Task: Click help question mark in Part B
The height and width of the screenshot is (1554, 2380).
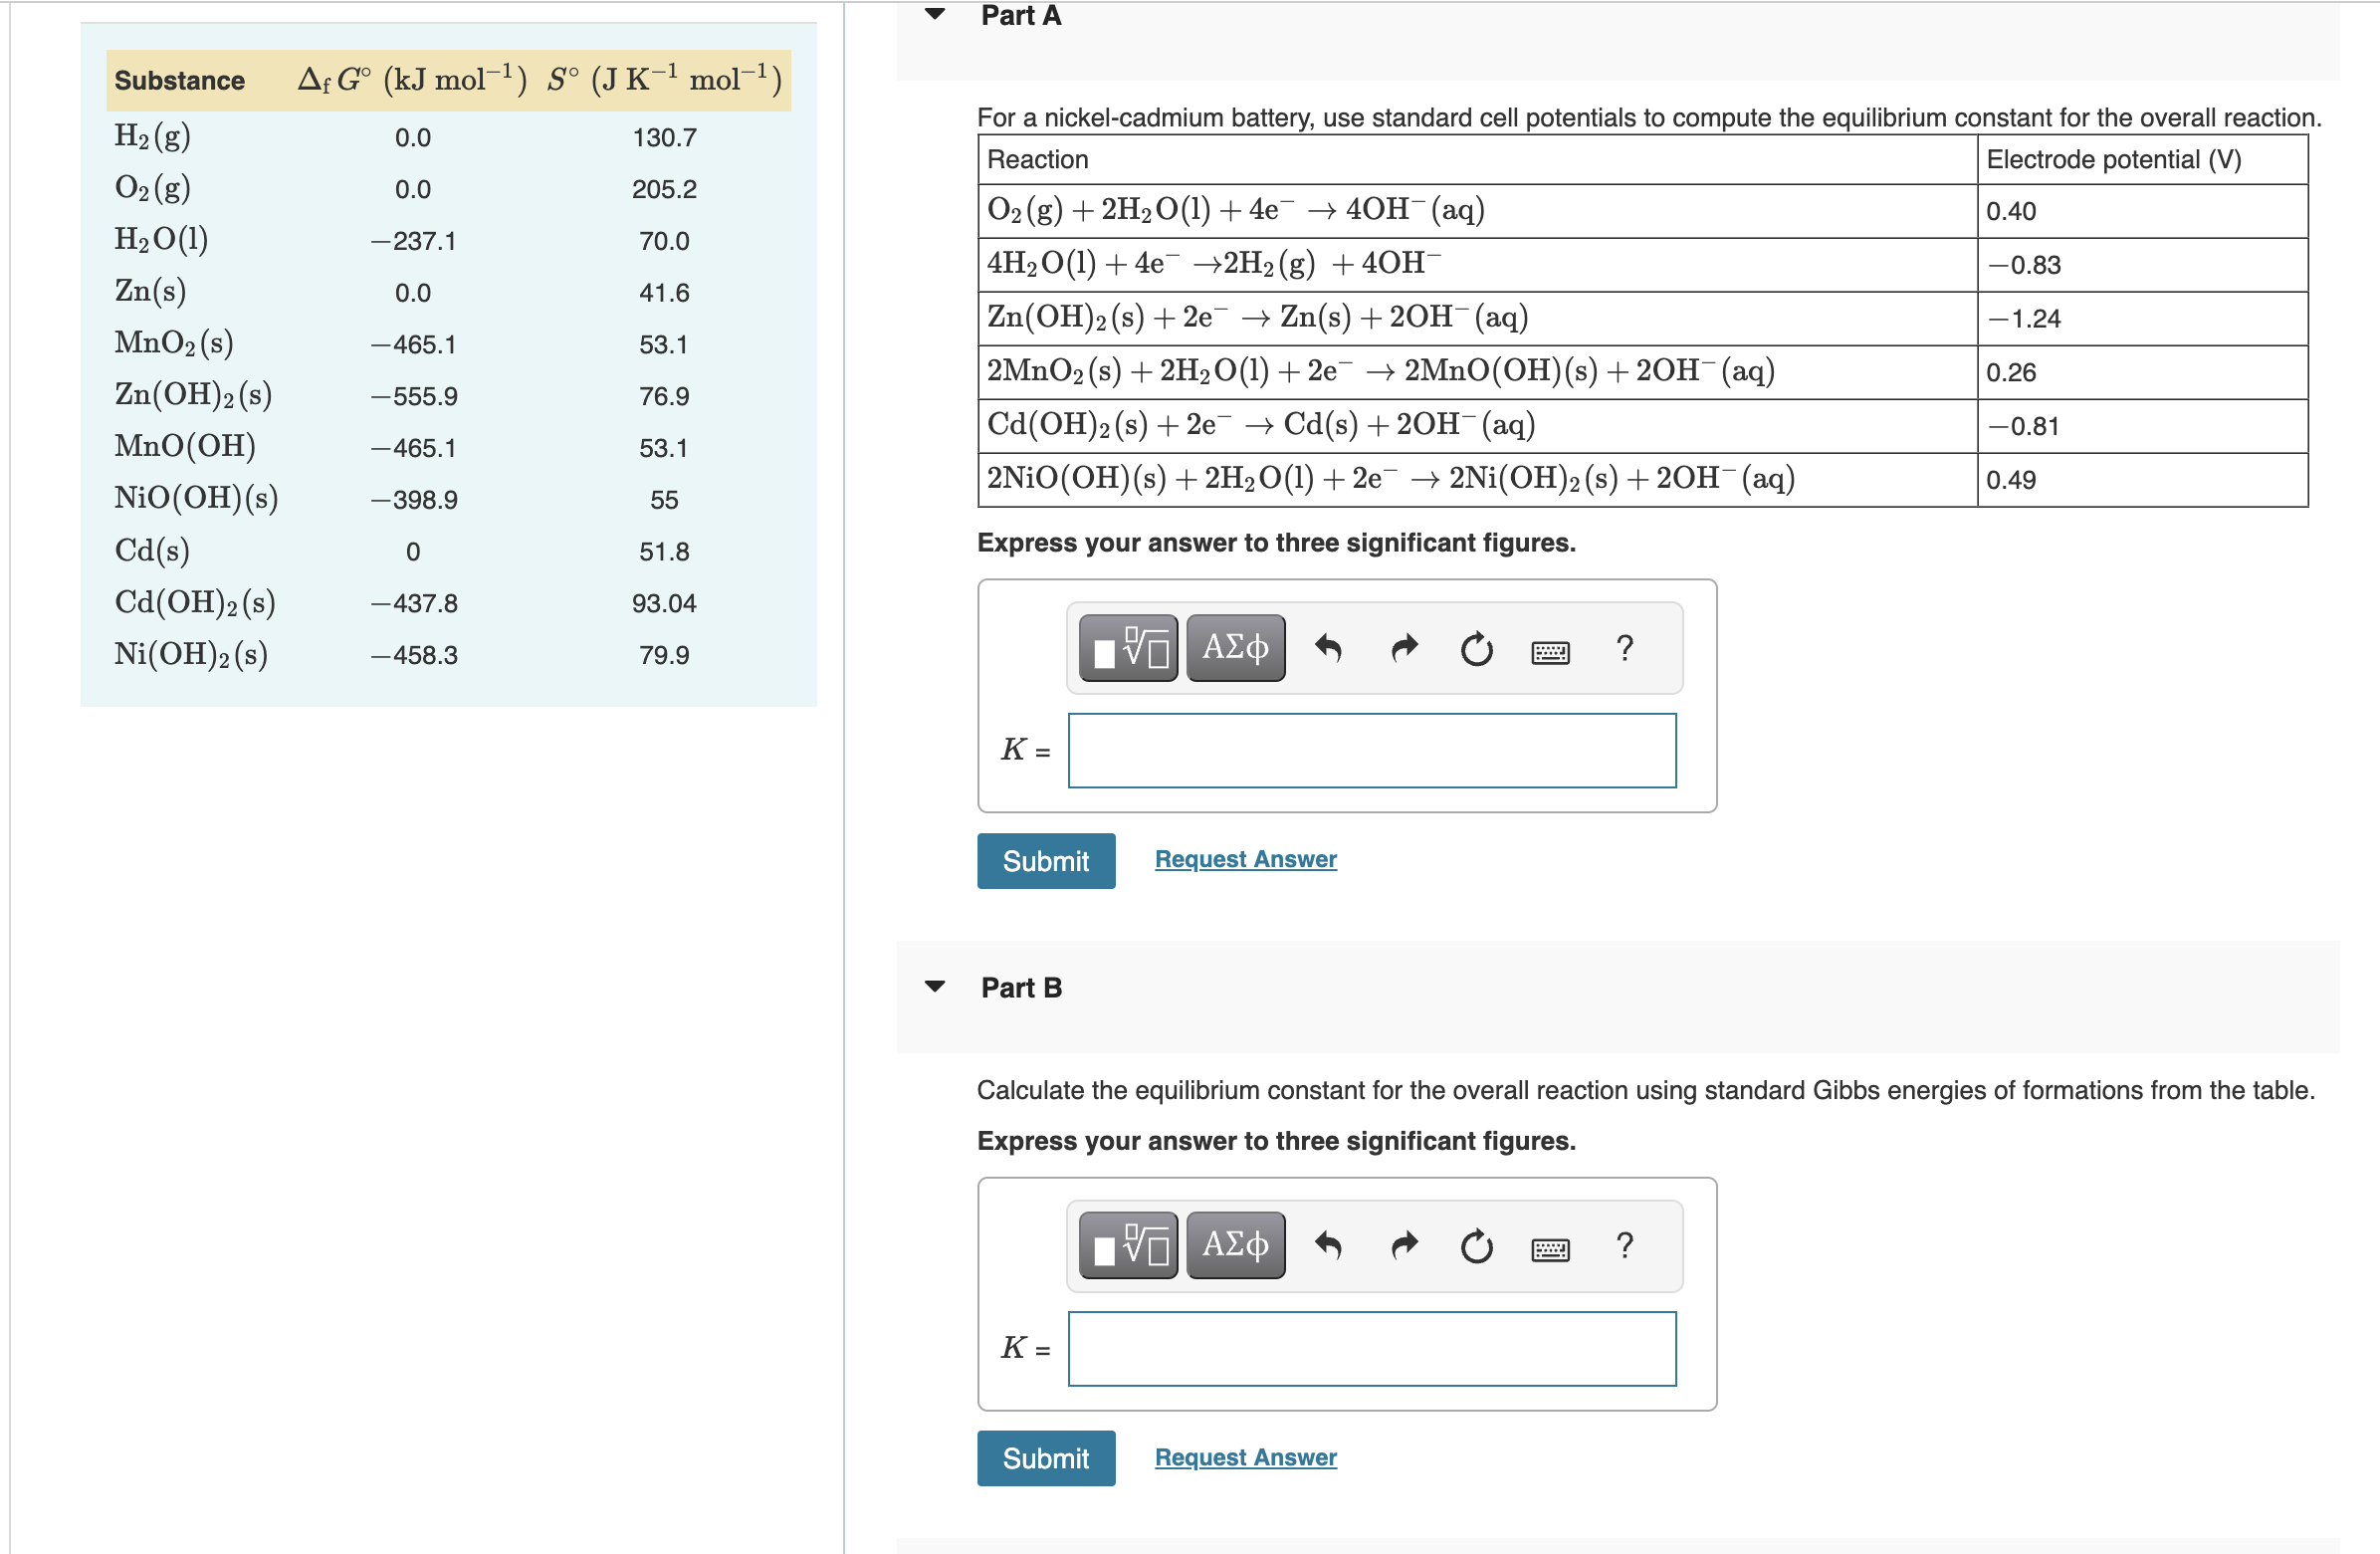Action: pos(1625,1246)
